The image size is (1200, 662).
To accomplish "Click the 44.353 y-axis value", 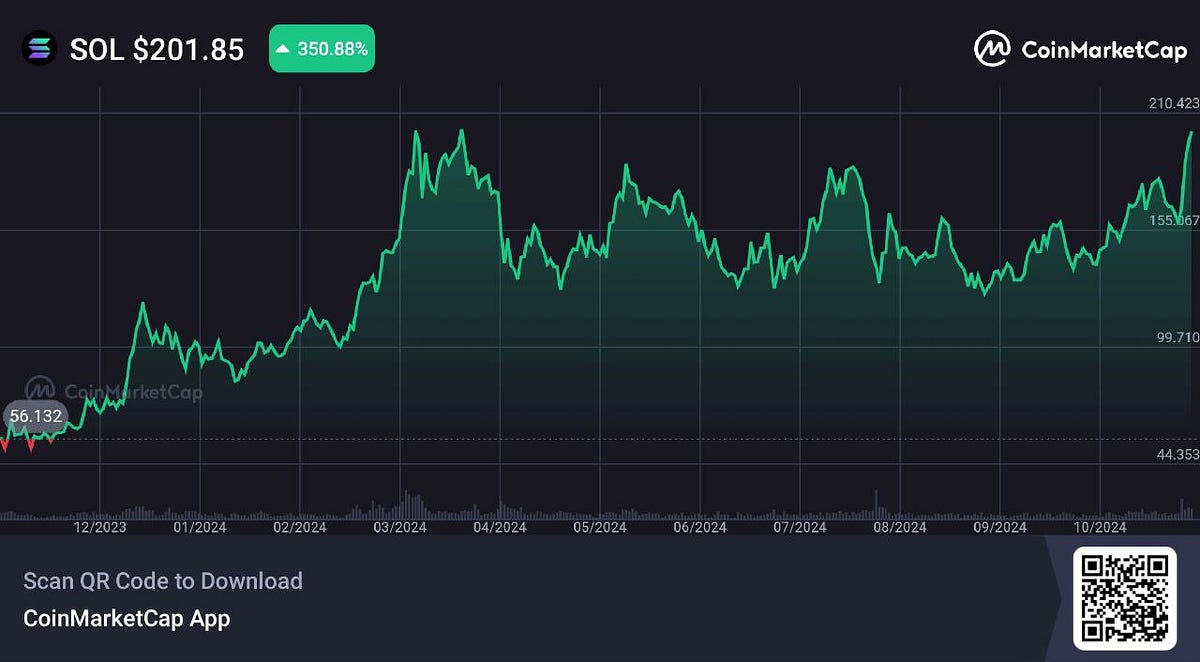I will [x=1177, y=455].
